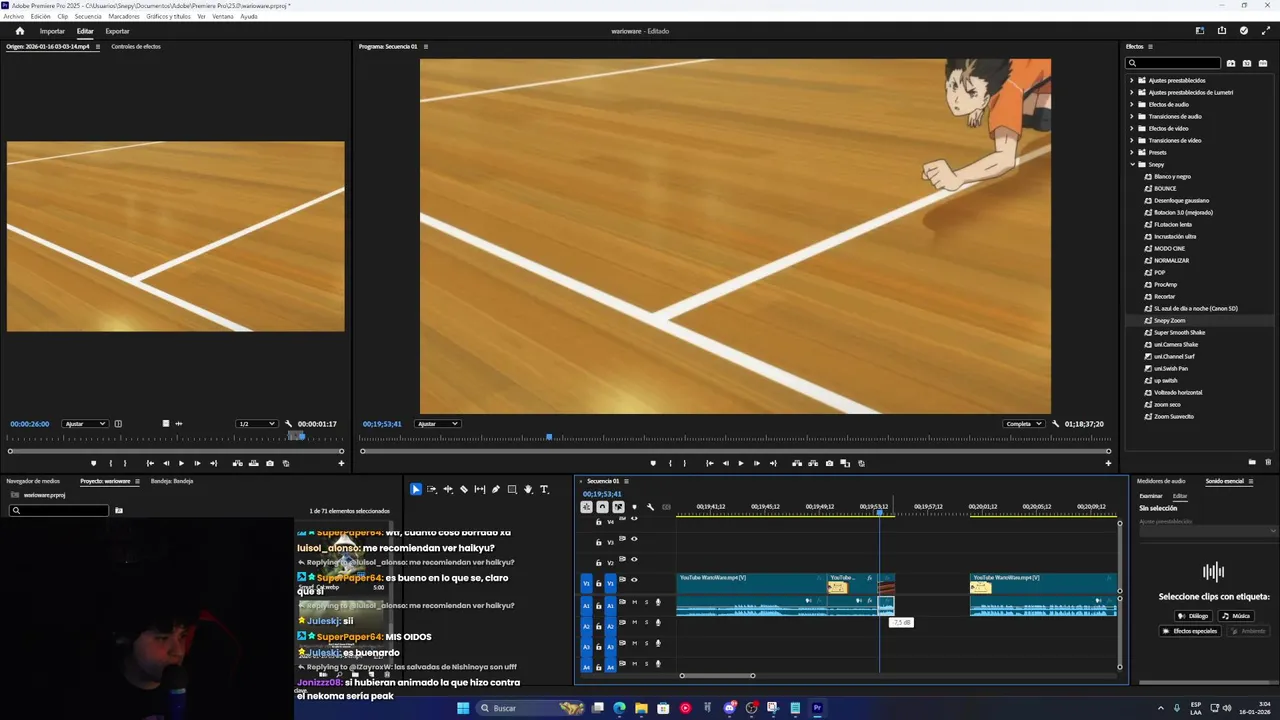The width and height of the screenshot is (1280, 720).
Task: Open timeline display settings wrench
Action: [650, 507]
